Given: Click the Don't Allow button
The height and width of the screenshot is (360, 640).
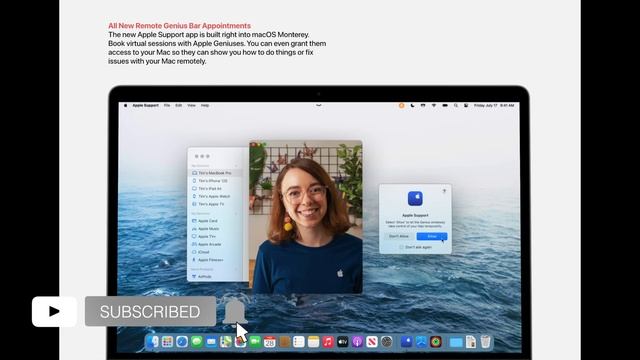Looking at the screenshot, I should [399, 236].
